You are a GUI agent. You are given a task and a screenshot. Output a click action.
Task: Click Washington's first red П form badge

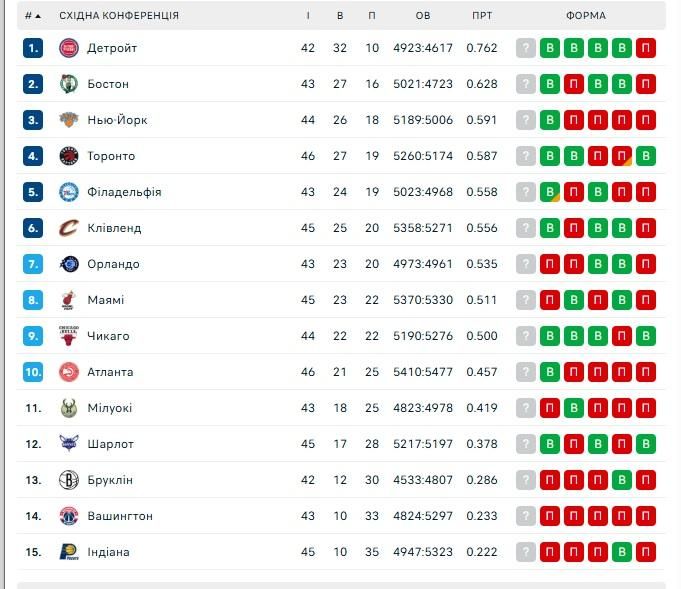coord(550,516)
